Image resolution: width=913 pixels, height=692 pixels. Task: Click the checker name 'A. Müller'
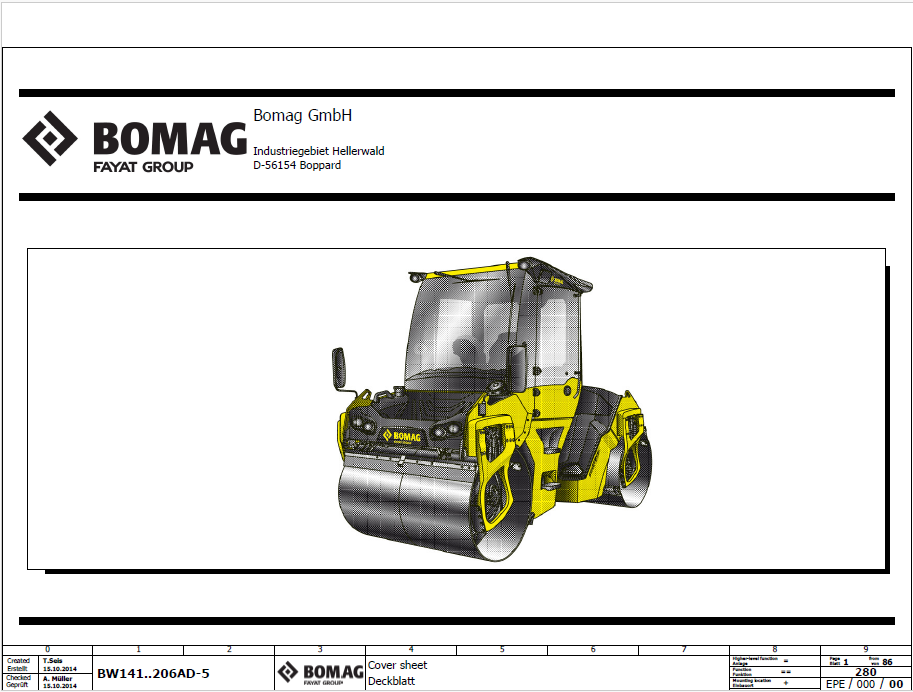(57, 679)
